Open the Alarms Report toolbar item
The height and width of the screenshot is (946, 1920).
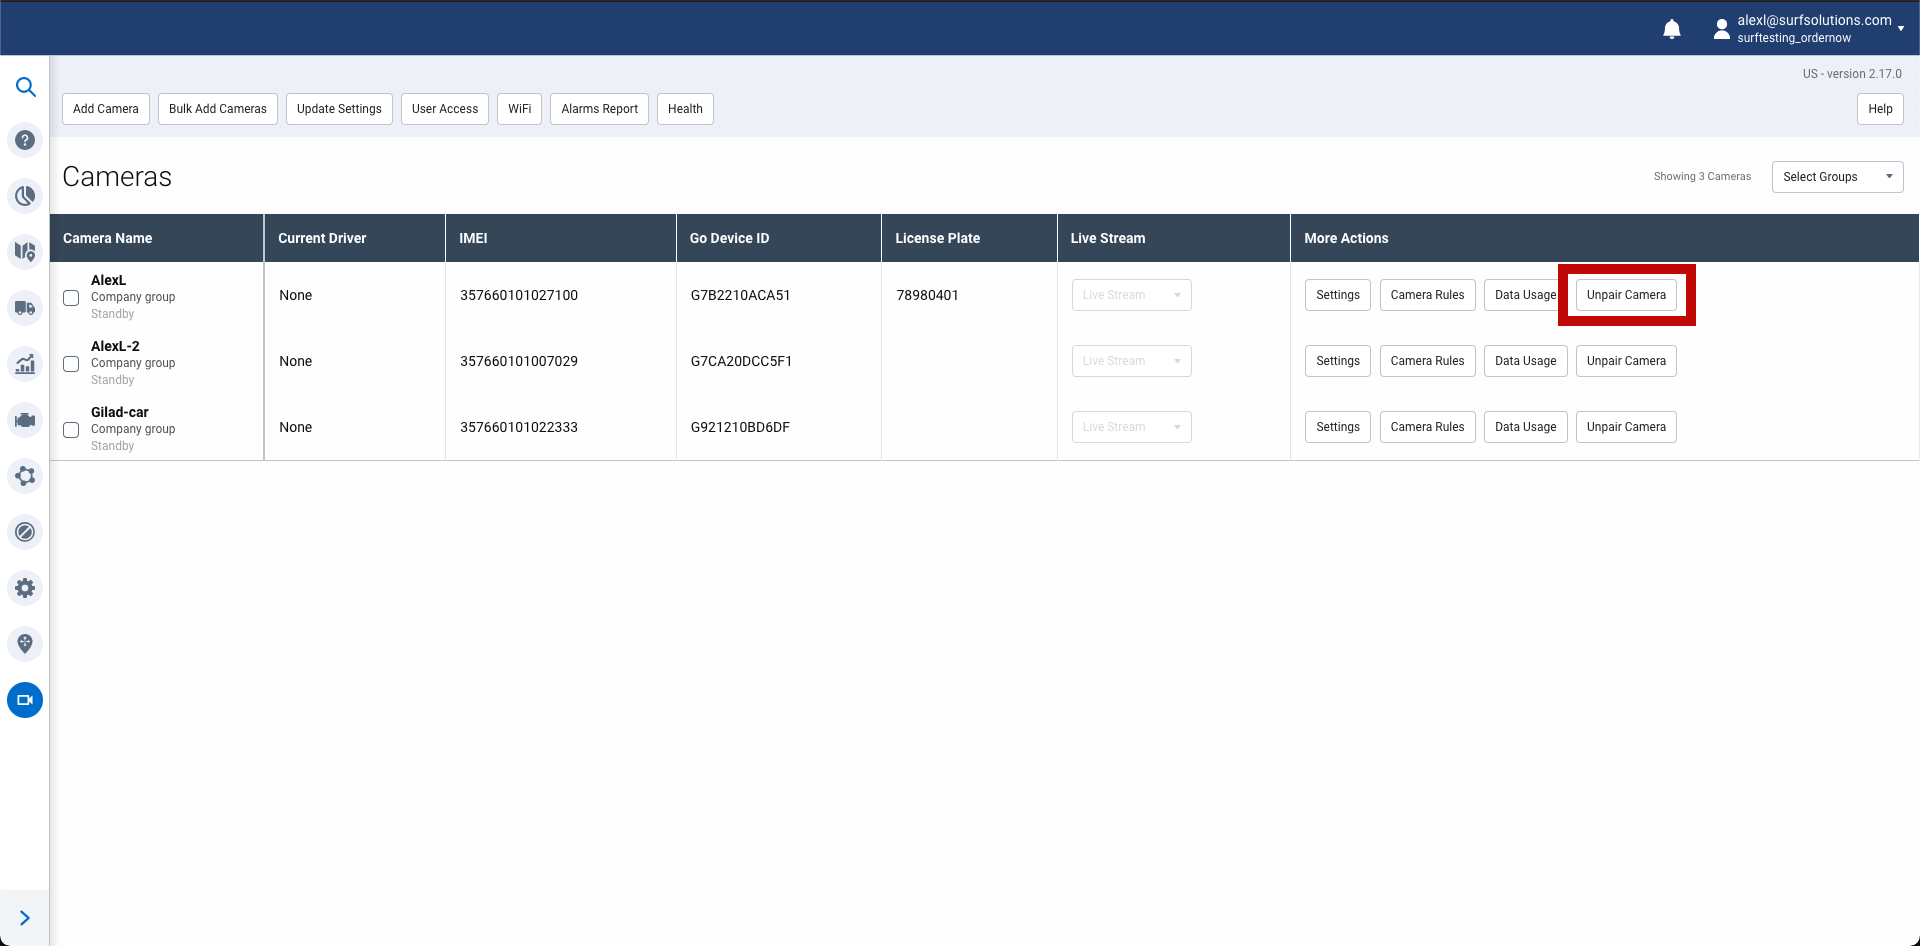pyautogui.click(x=599, y=109)
